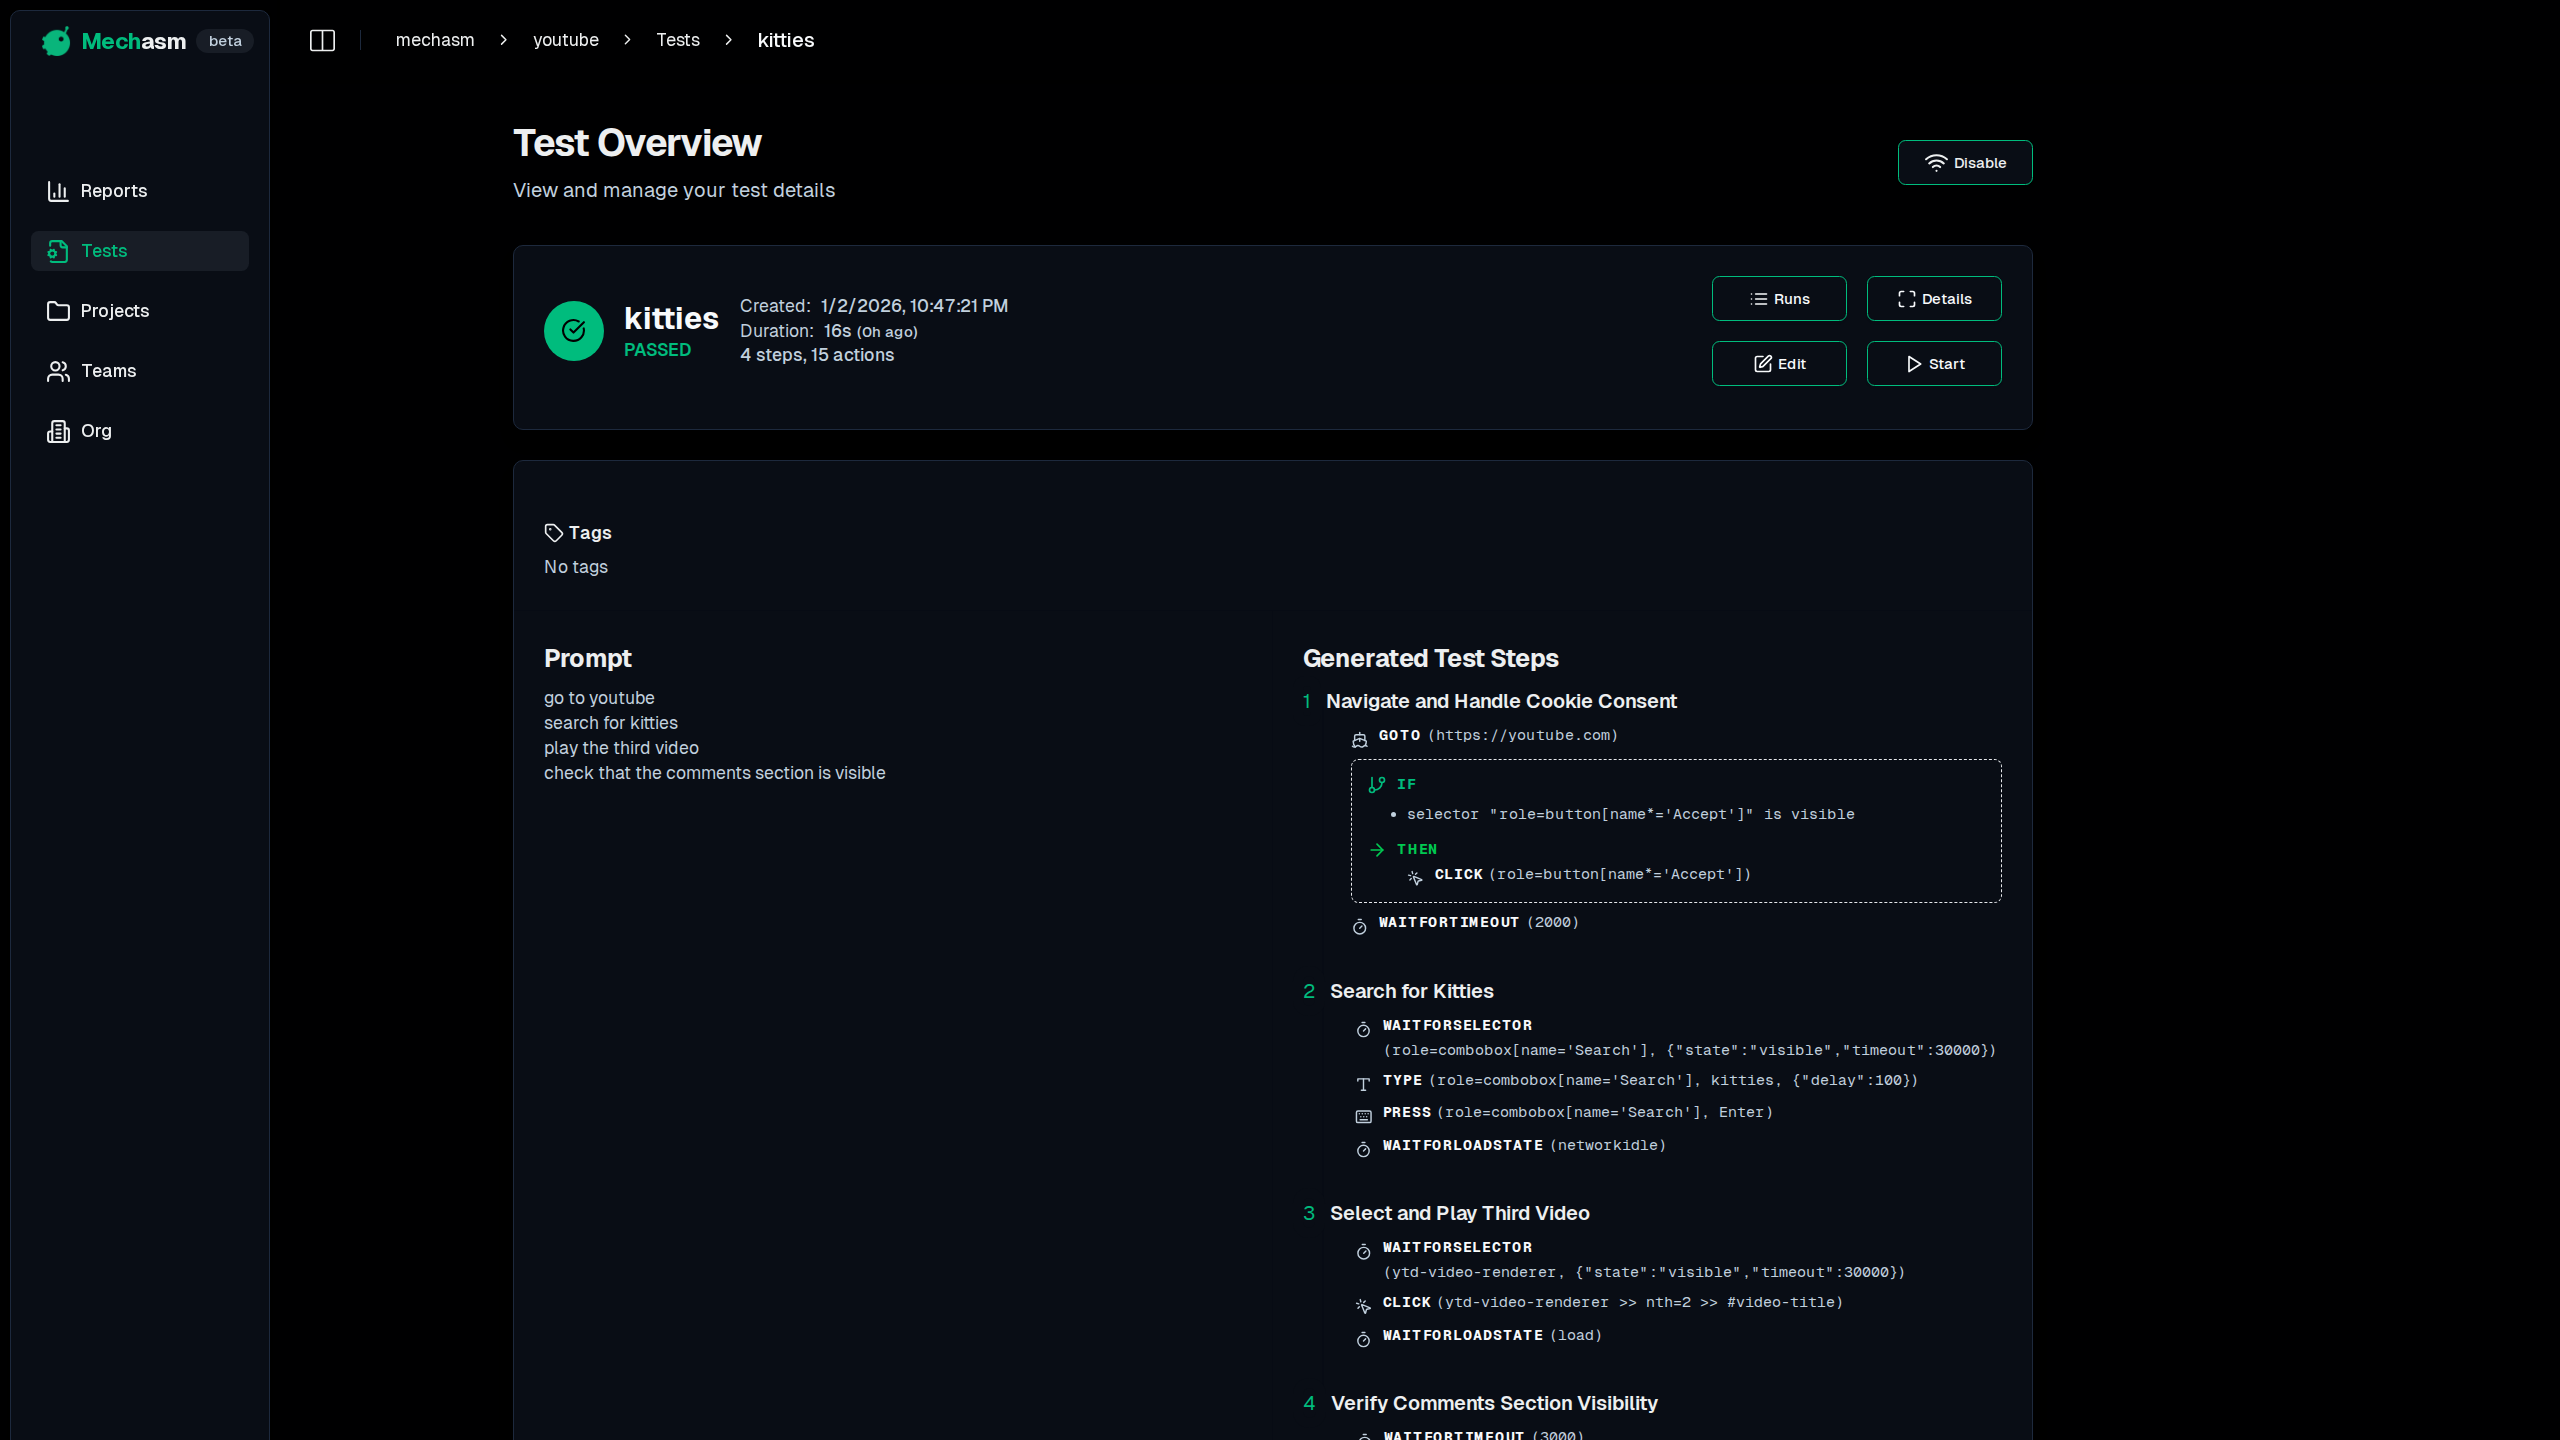Click the Mechasm logo icon
The width and height of the screenshot is (2560, 1440).
coord(55,41)
